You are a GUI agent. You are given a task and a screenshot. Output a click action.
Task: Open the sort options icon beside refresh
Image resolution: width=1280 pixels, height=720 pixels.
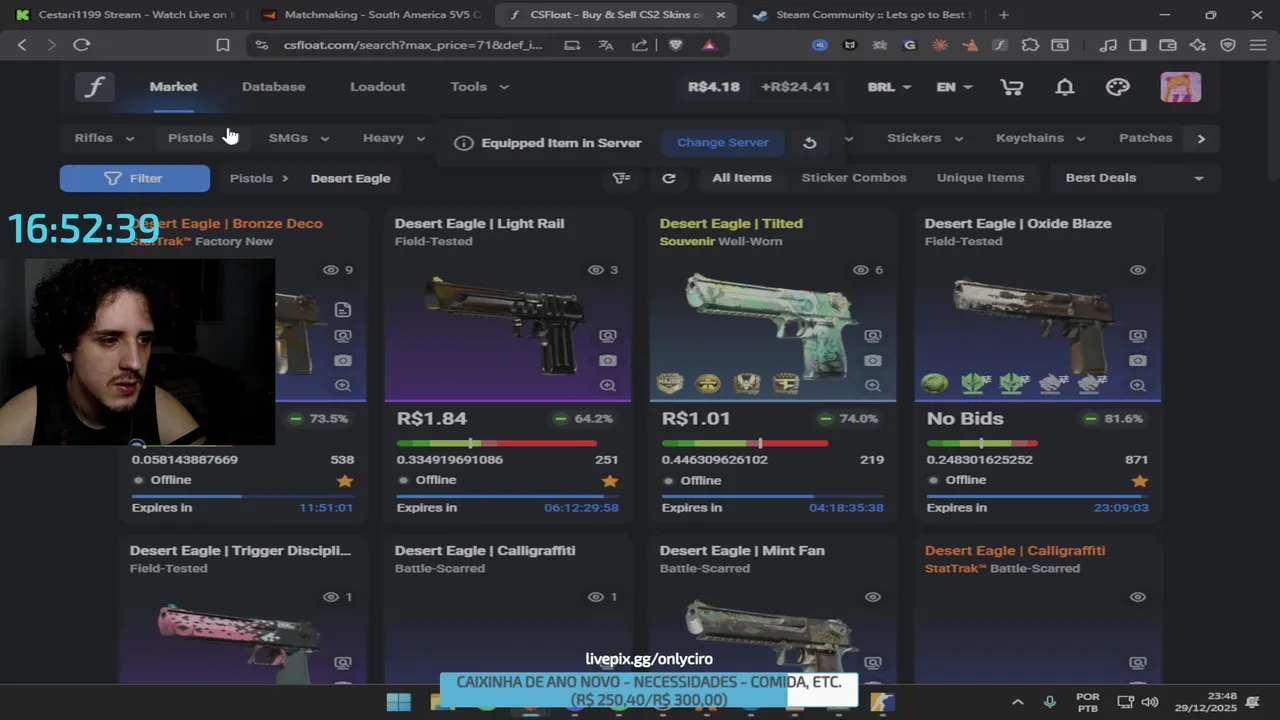click(x=622, y=178)
